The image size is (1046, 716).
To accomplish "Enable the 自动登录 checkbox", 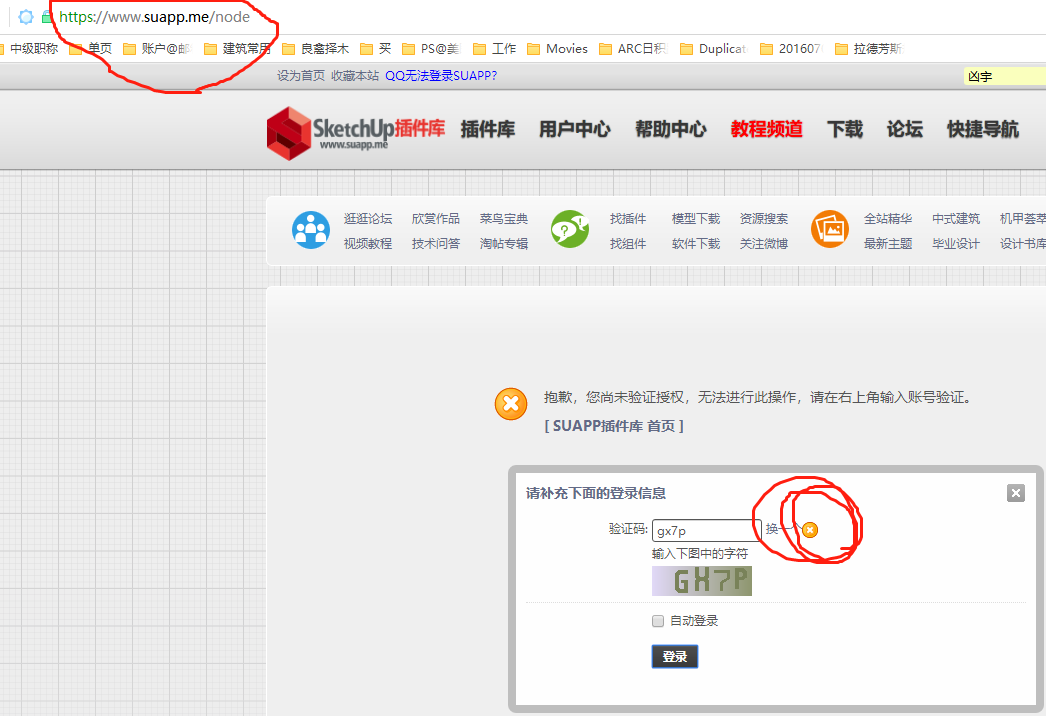I will (657, 621).
